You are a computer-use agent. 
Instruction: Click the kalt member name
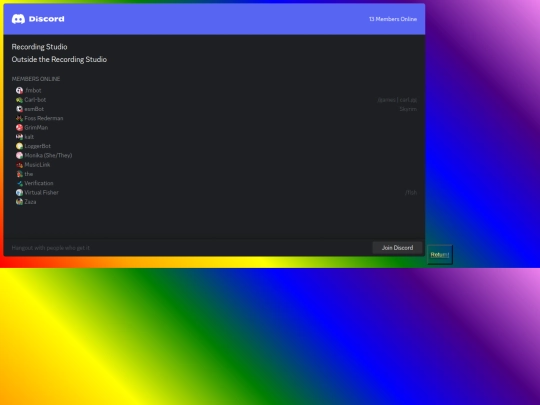pos(29,137)
